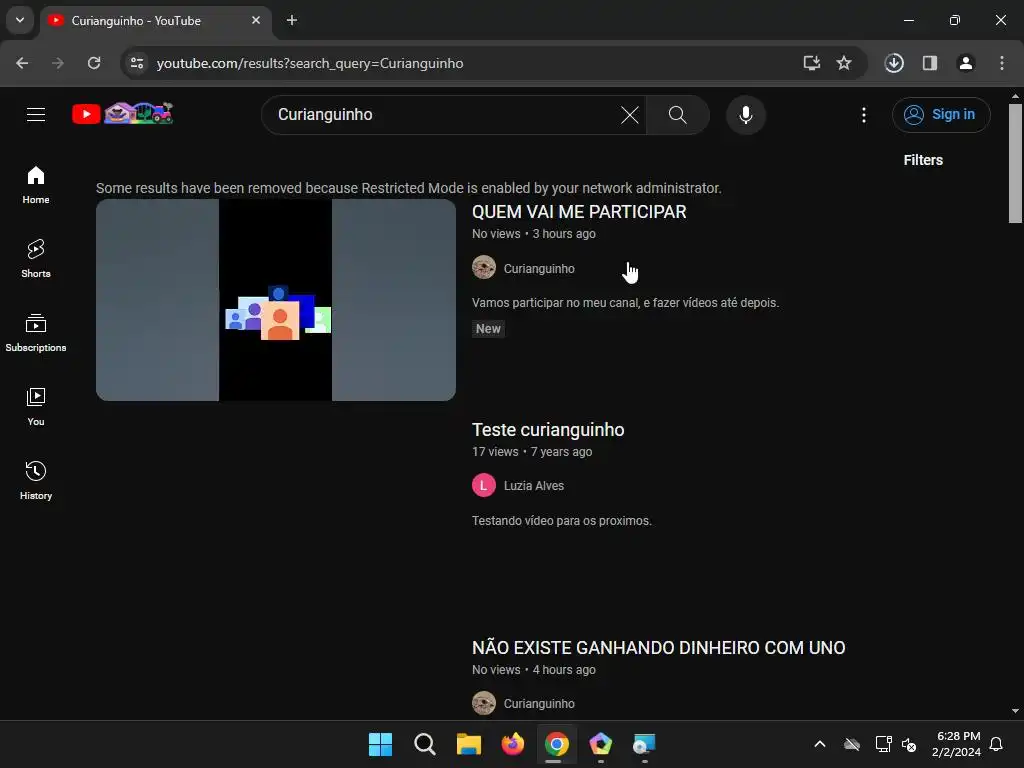Click Curianguinho avatar under NÃO EXISTE GANHANDO video

(484, 703)
